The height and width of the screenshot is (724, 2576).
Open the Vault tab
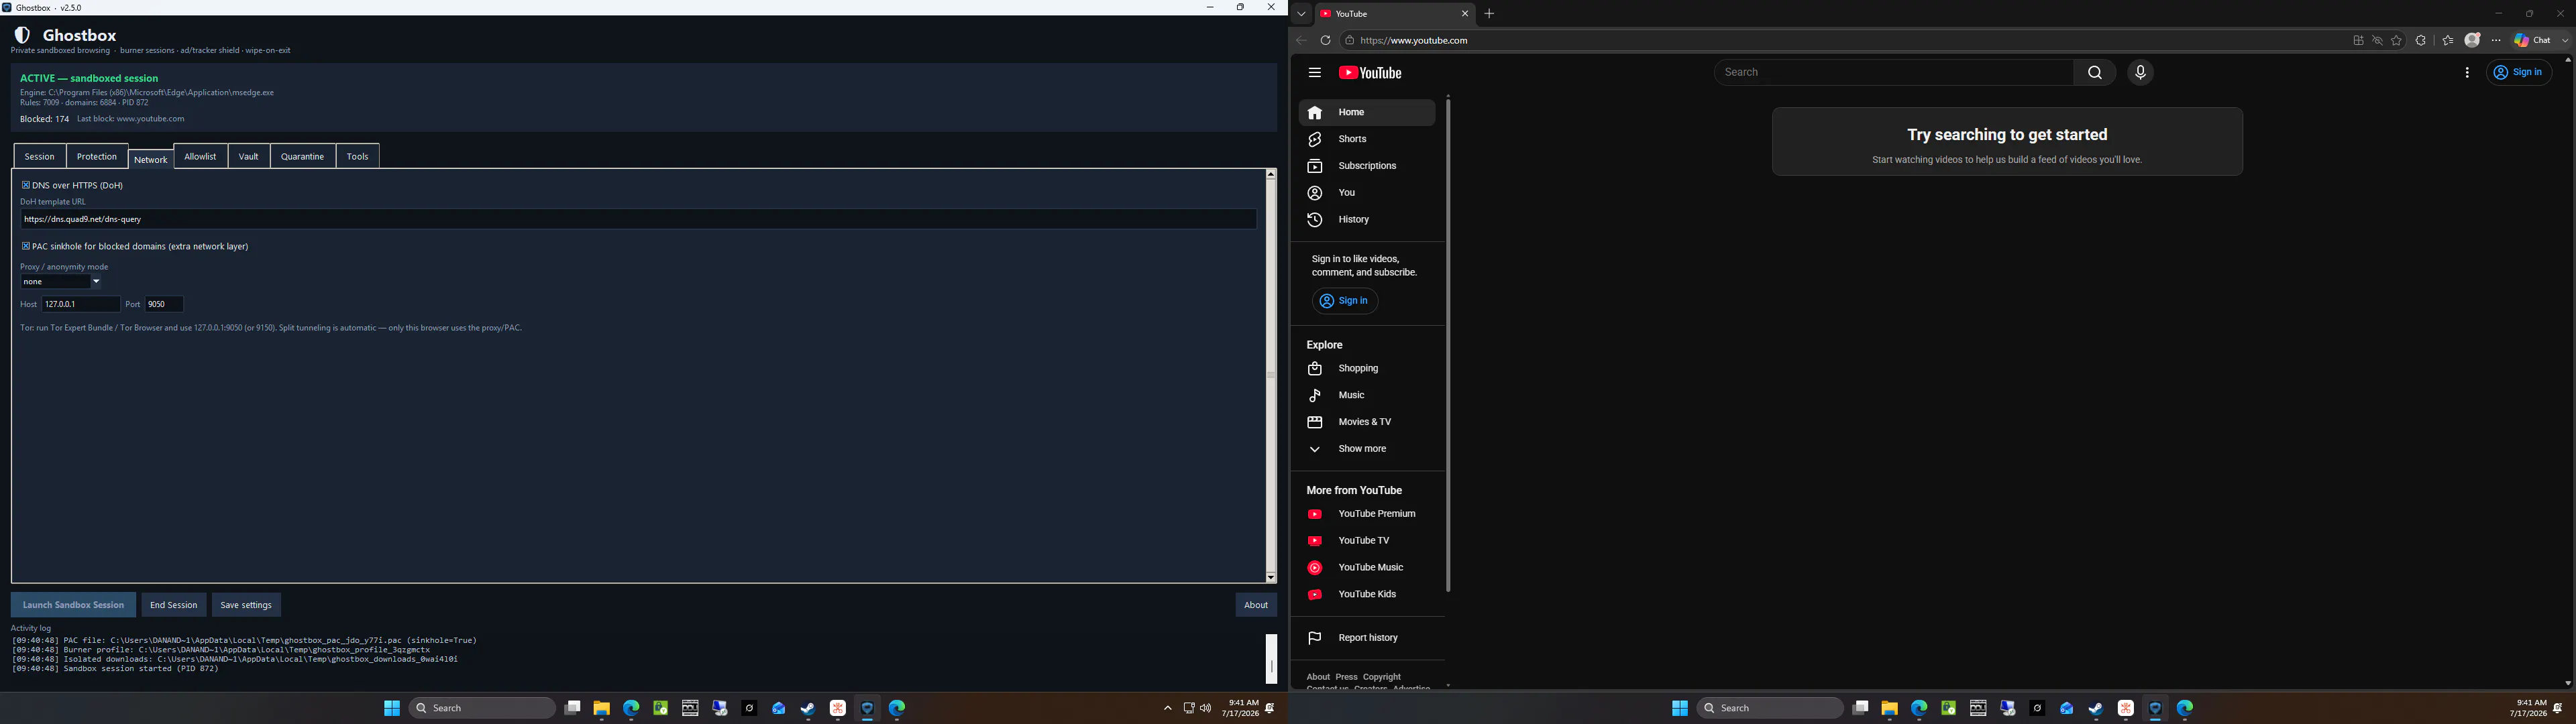point(249,156)
